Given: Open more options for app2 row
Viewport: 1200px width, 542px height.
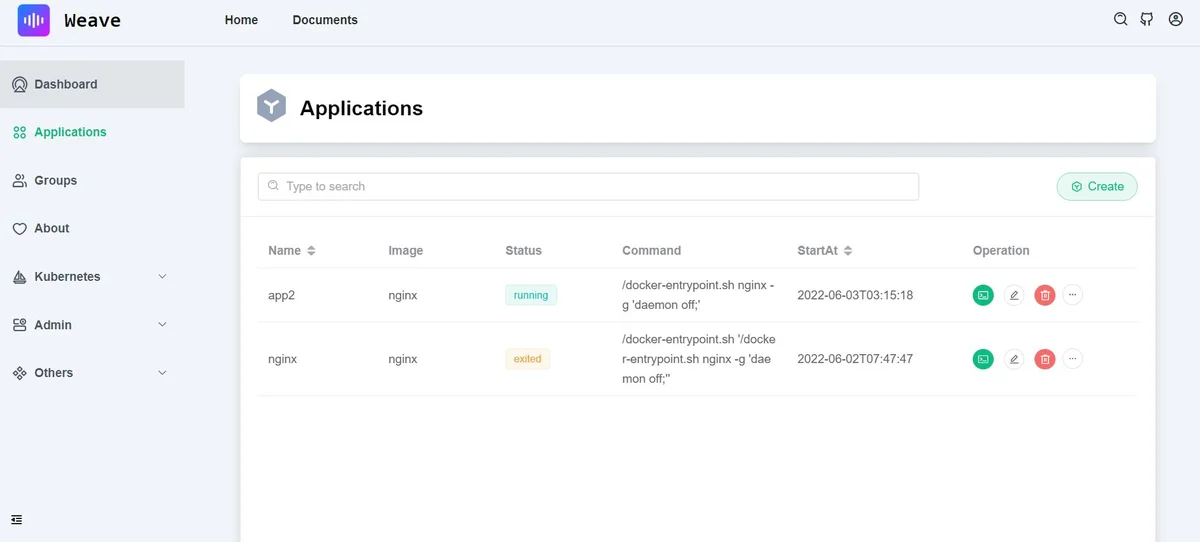Looking at the screenshot, I should (x=1072, y=295).
